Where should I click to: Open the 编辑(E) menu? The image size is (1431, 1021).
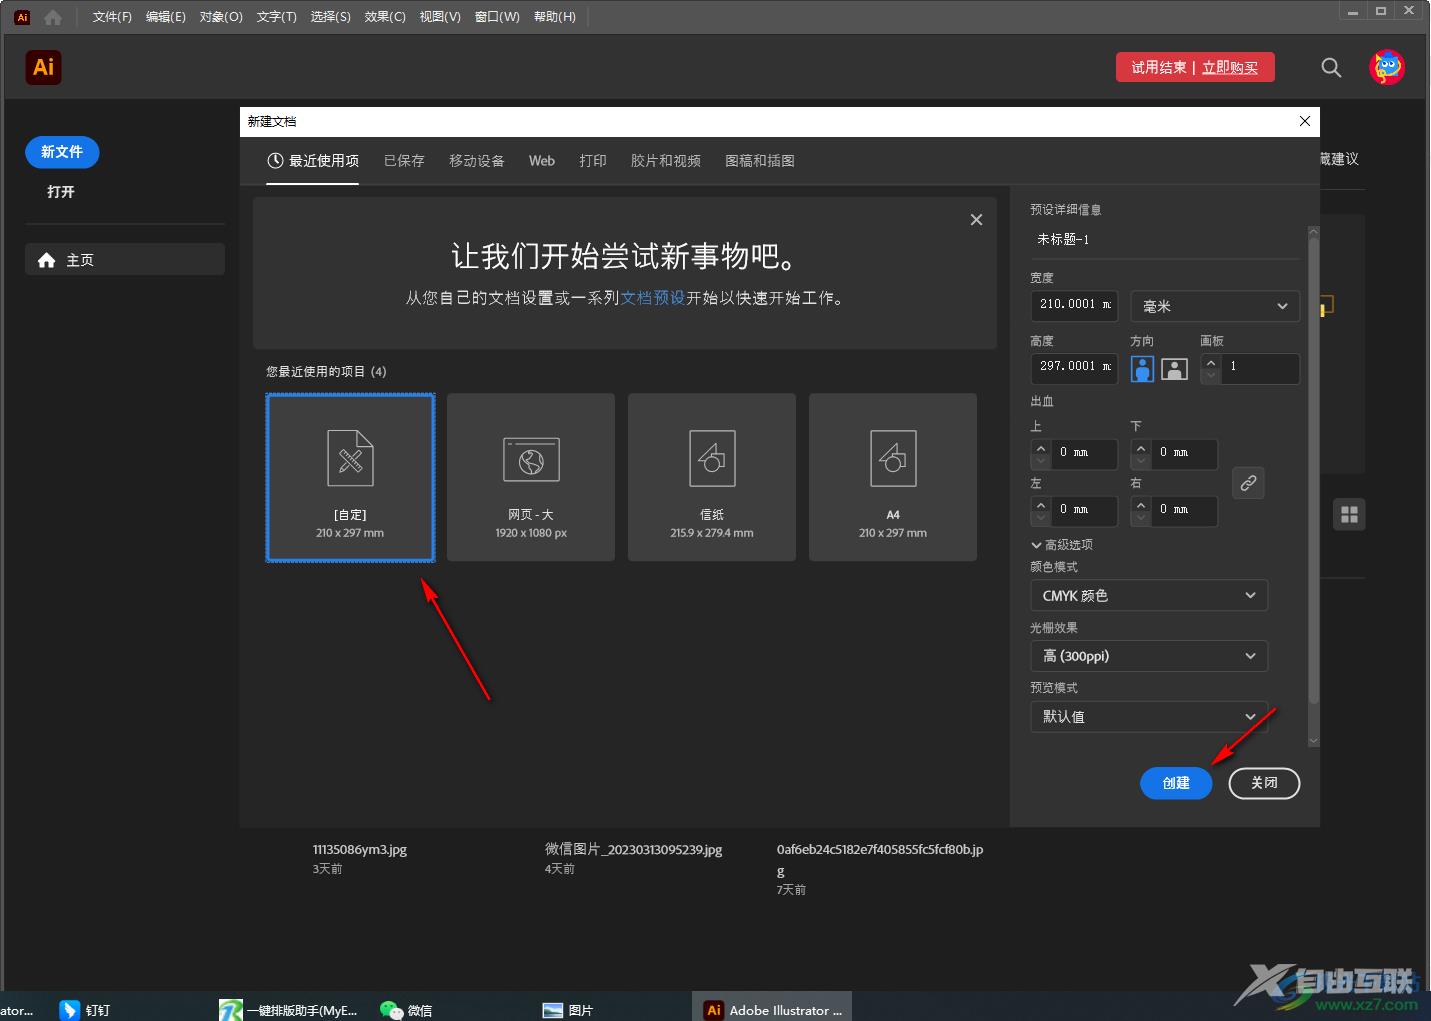coord(166,17)
